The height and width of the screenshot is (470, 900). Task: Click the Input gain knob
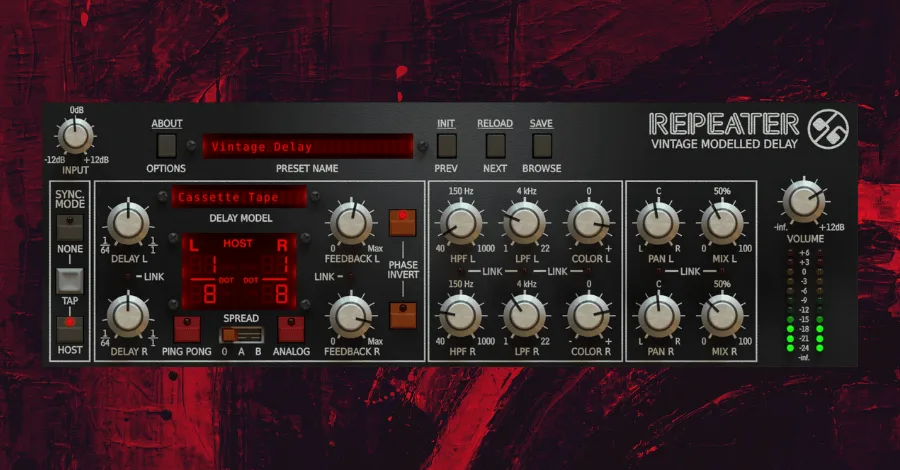(75, 137)
